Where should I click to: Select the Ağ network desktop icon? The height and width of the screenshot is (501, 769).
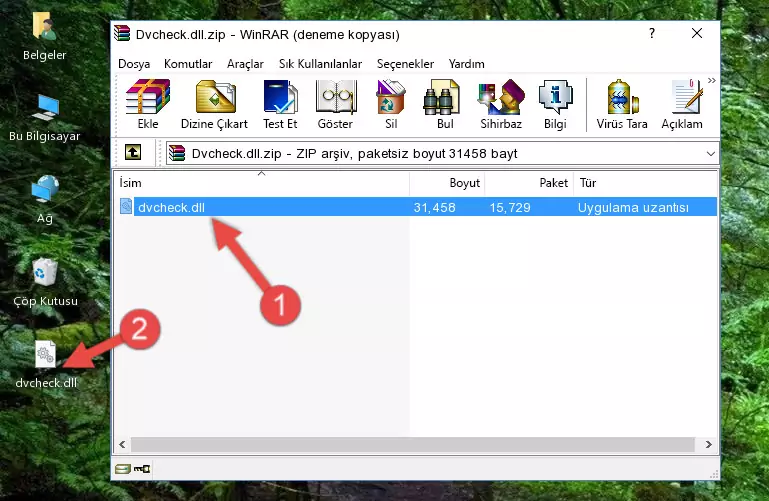pos(45,200)
